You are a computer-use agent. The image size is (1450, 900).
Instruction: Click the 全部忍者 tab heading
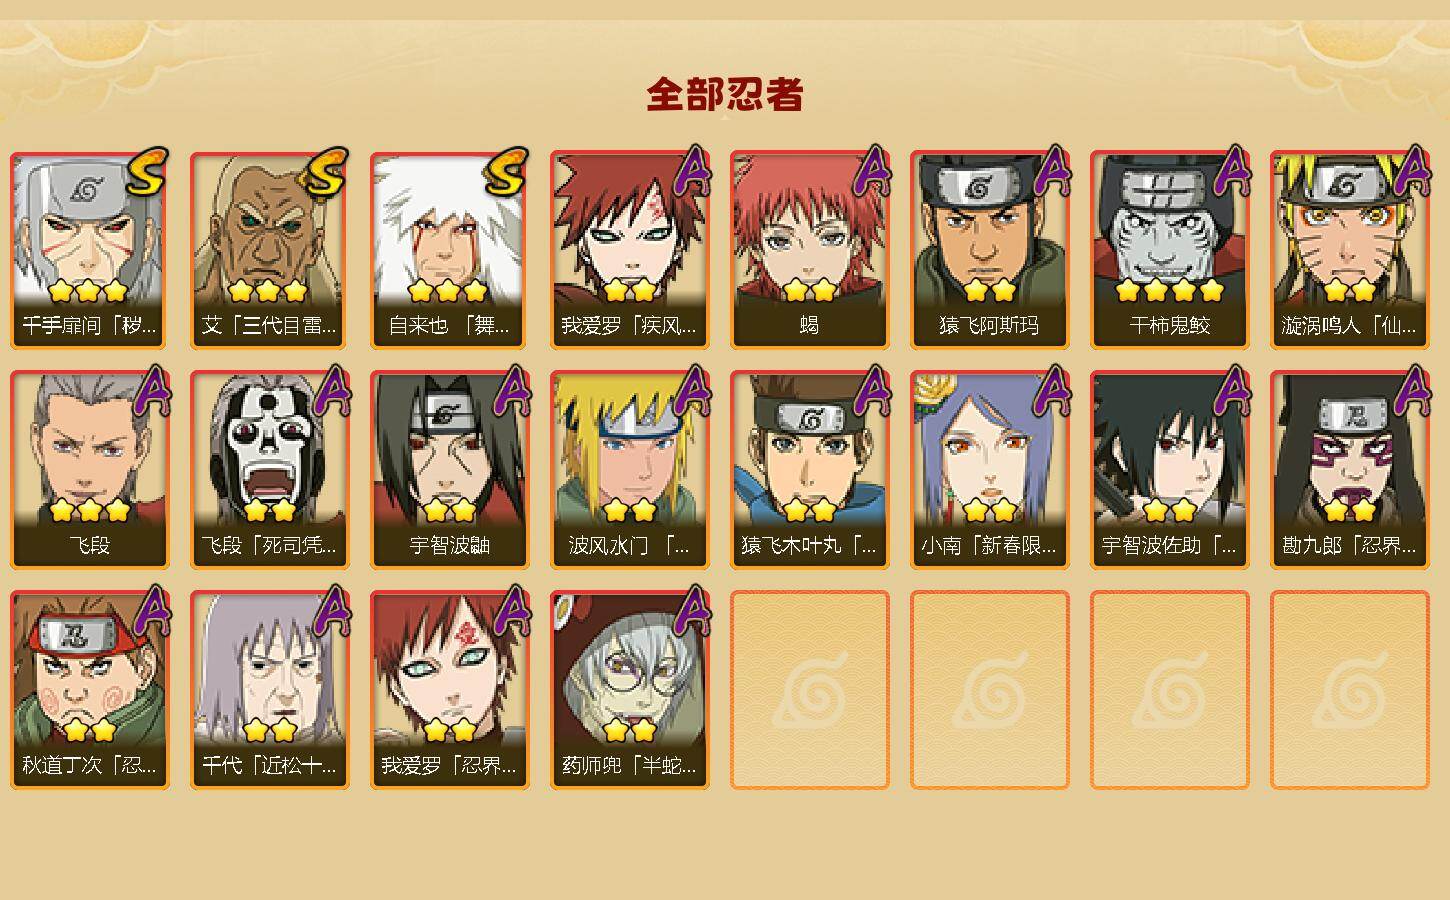pyautogui.click(x=725, y=94)
